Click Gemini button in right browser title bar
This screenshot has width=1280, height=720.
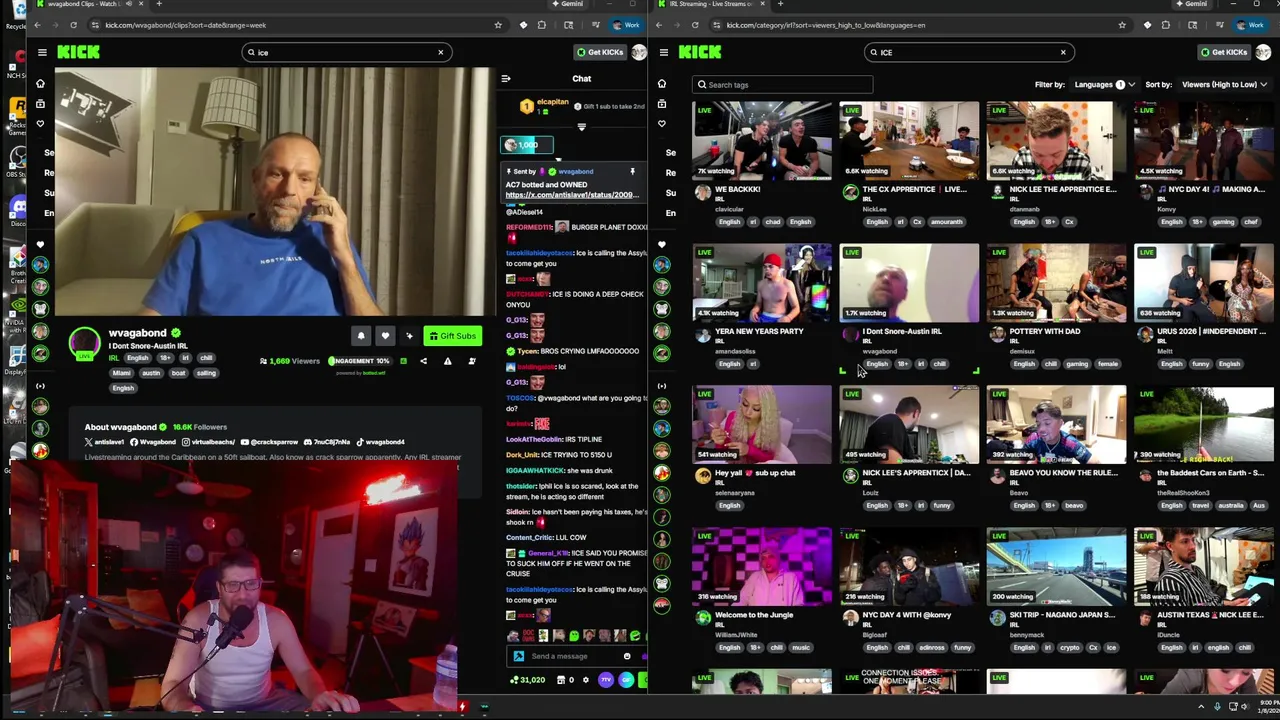point(1191,4)
